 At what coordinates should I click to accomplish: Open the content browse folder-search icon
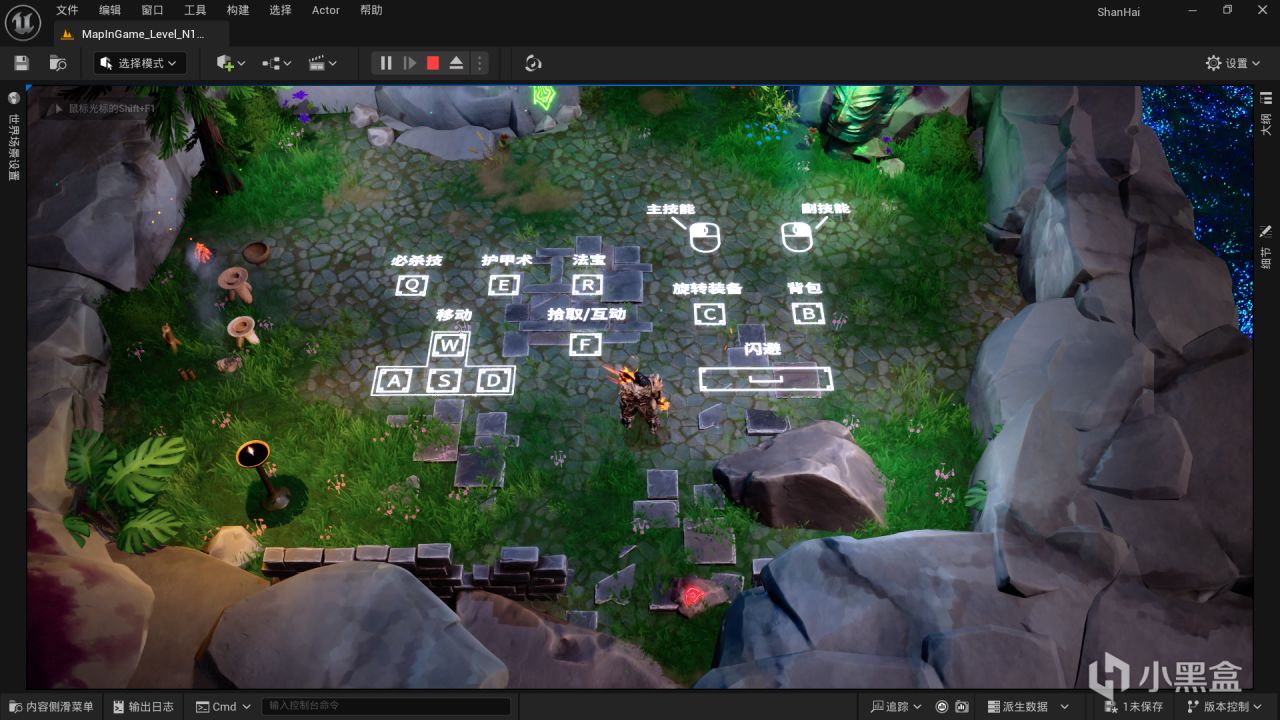pos(58,63)
